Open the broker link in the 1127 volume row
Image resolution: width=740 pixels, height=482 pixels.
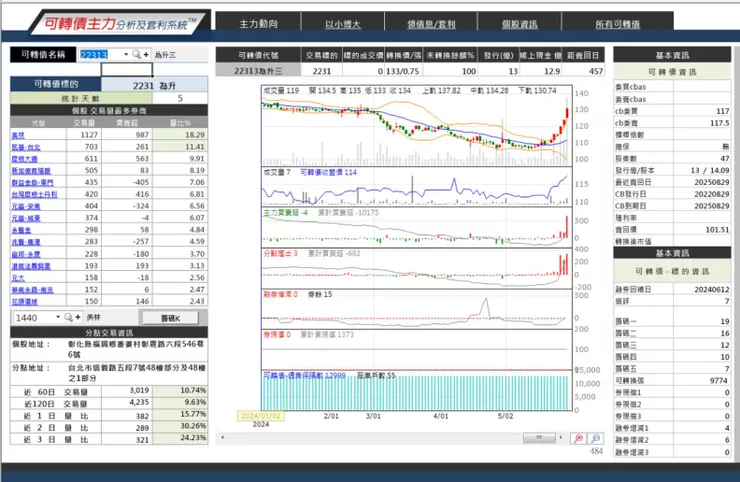click(x=18, y=135)
